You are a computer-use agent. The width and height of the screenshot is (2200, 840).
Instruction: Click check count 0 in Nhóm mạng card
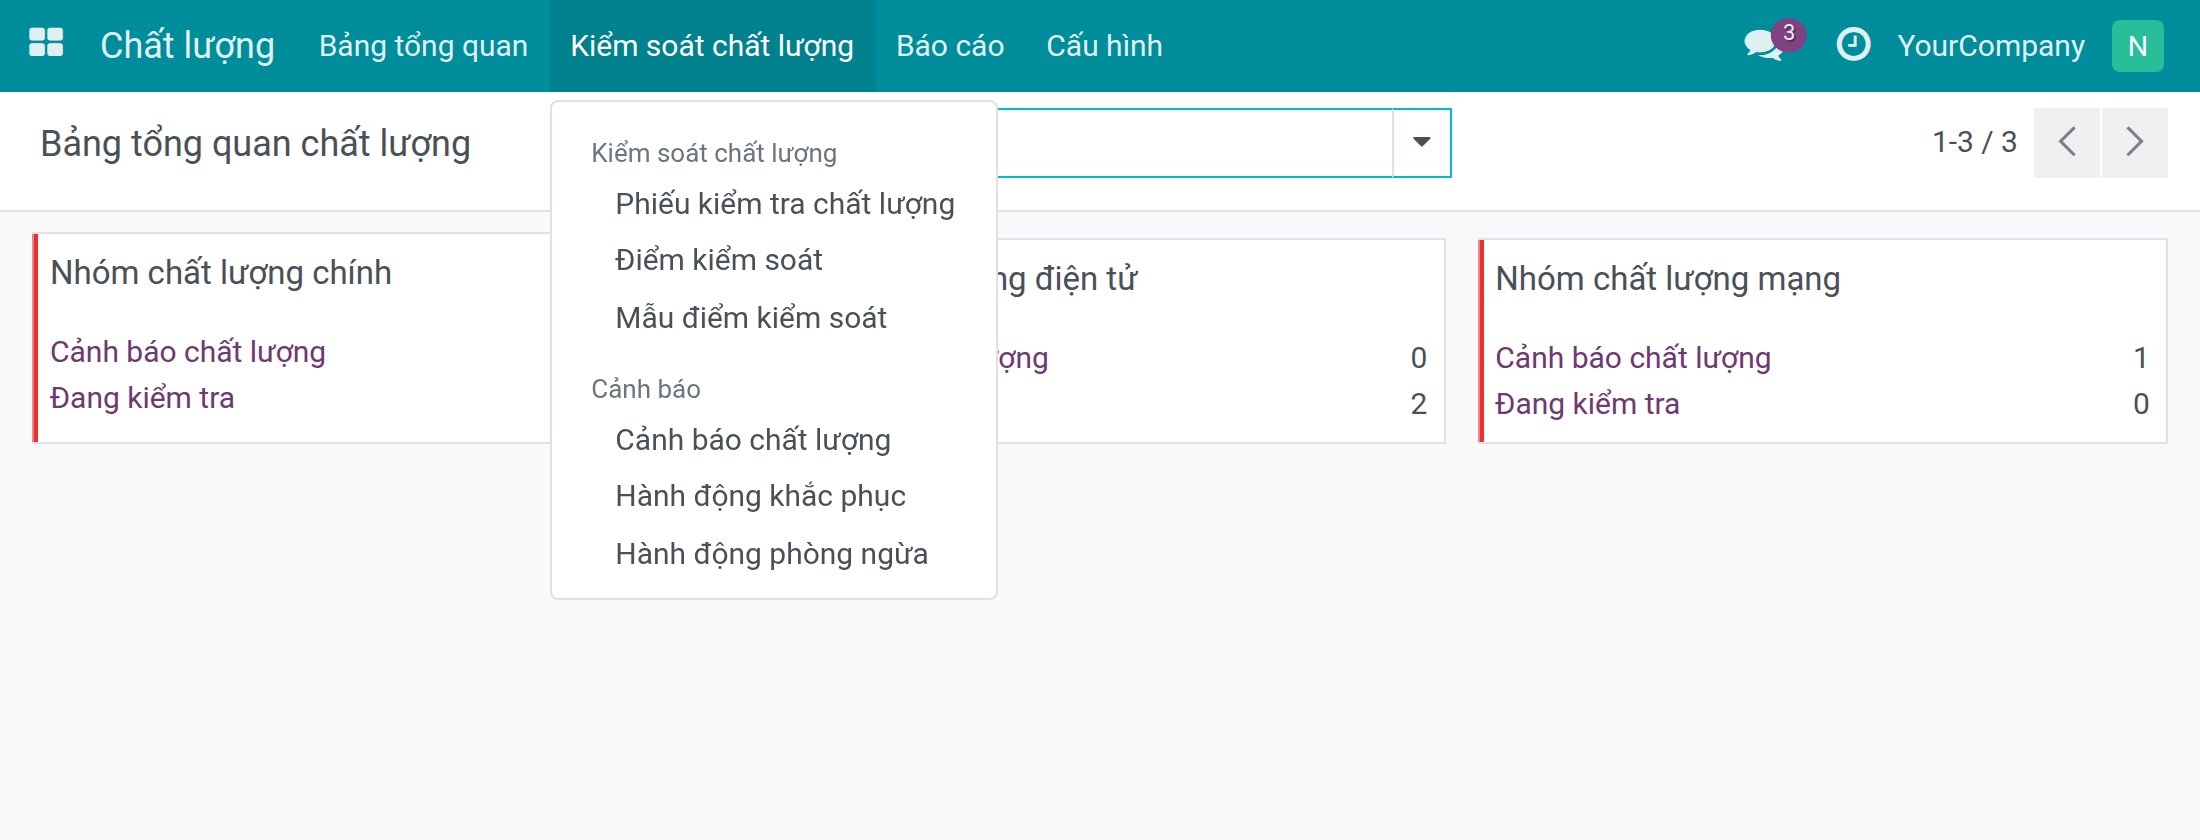2140,404
